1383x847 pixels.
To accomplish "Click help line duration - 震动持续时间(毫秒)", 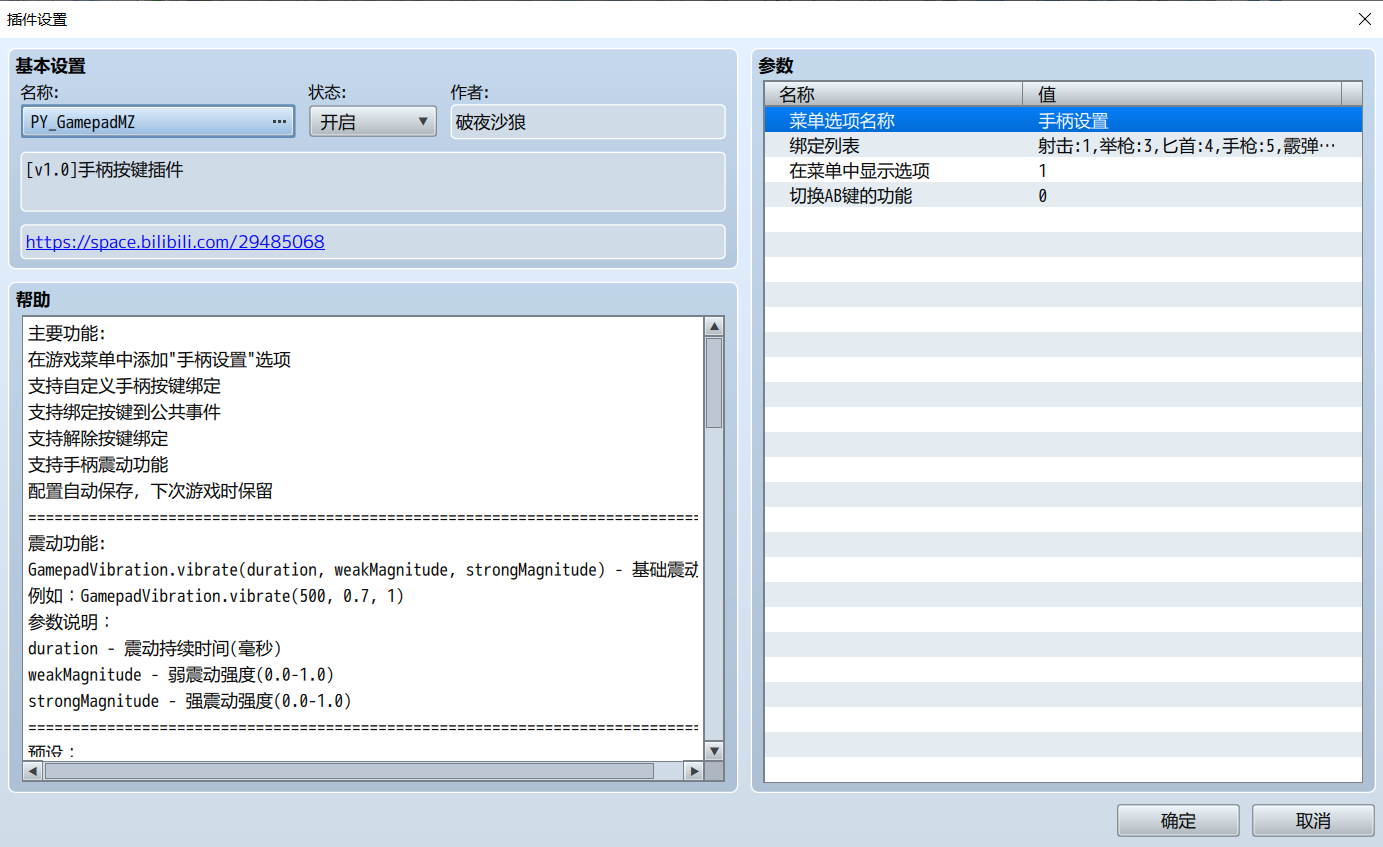I will [155, 648].
